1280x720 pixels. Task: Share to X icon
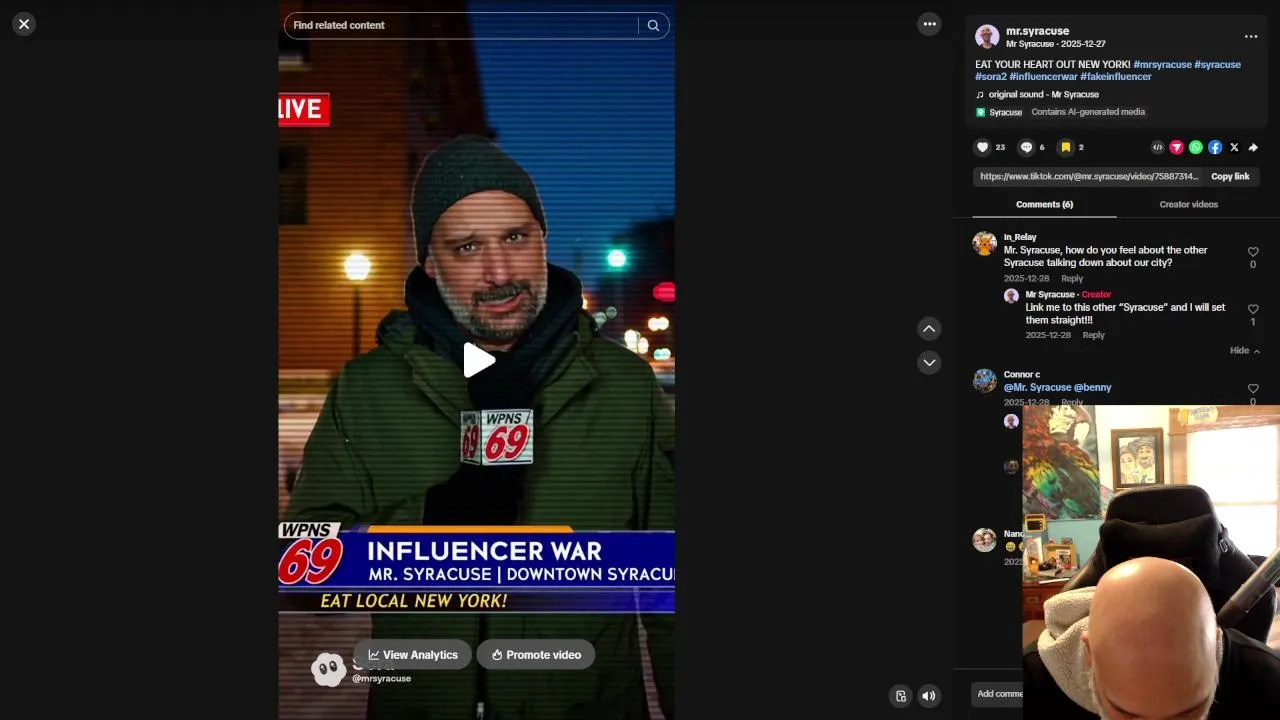click(x=1234, y=147)
